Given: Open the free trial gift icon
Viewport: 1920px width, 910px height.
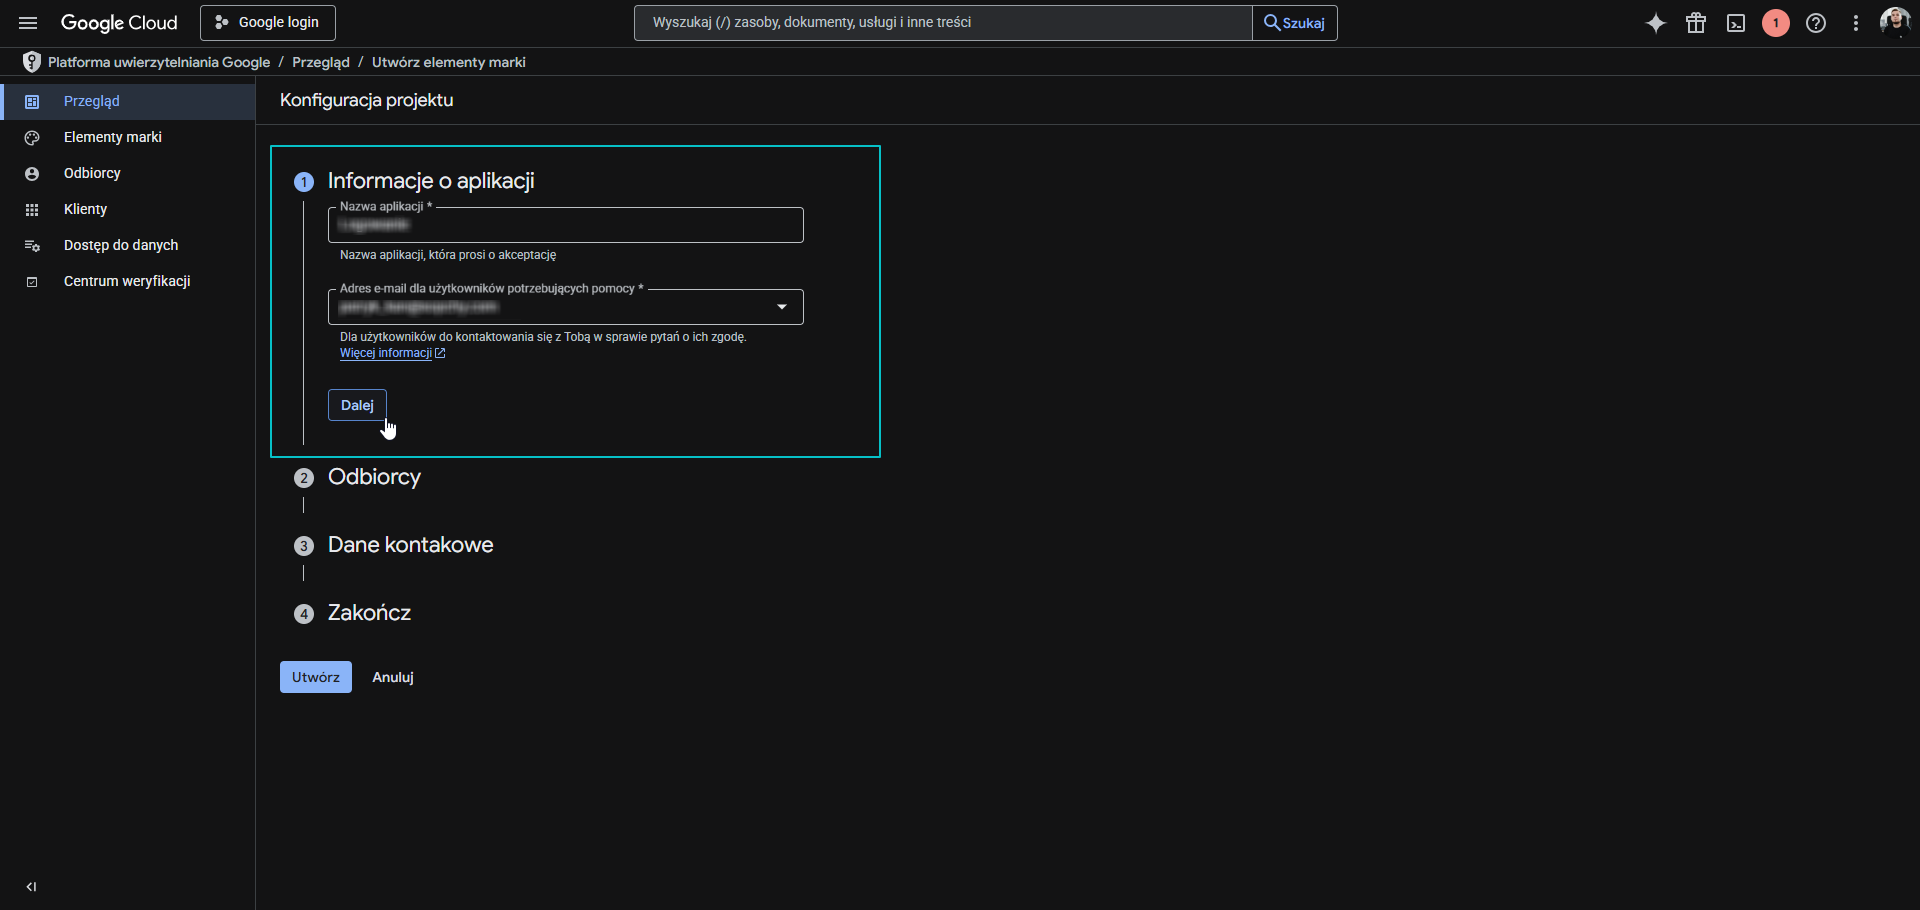Looking at the screenshot, I should coord(1695,22).
